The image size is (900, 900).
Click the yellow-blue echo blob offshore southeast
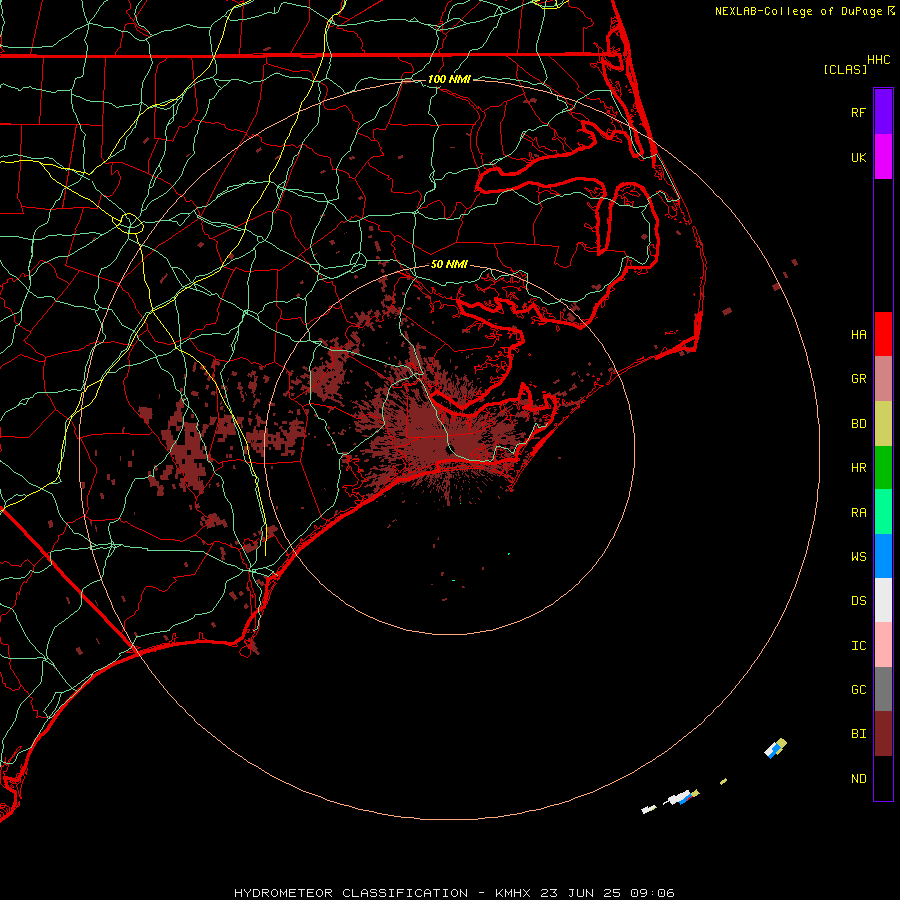pyautogui.click(x=775, y=748)
